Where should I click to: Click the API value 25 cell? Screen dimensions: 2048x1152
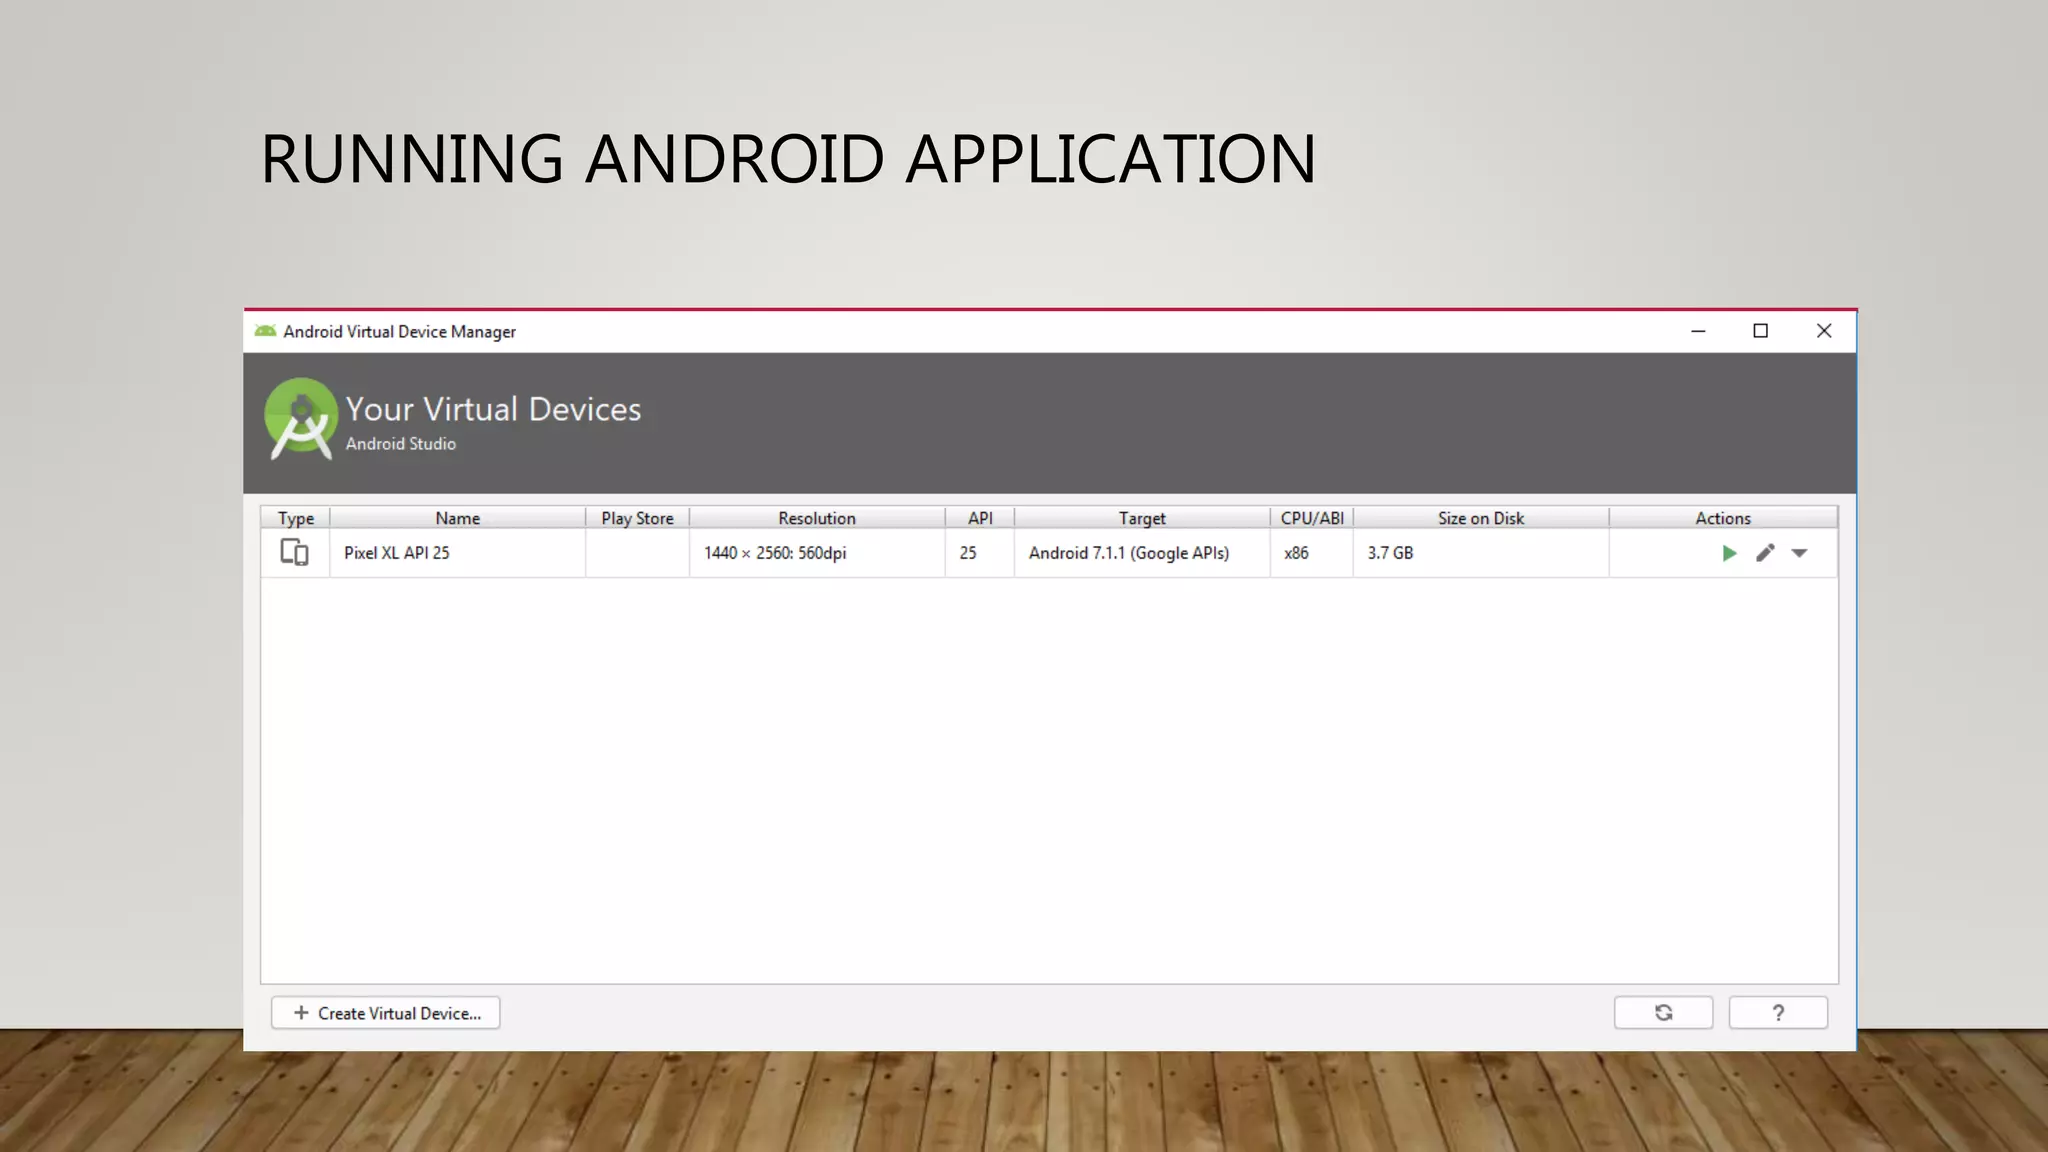point(980,553)
